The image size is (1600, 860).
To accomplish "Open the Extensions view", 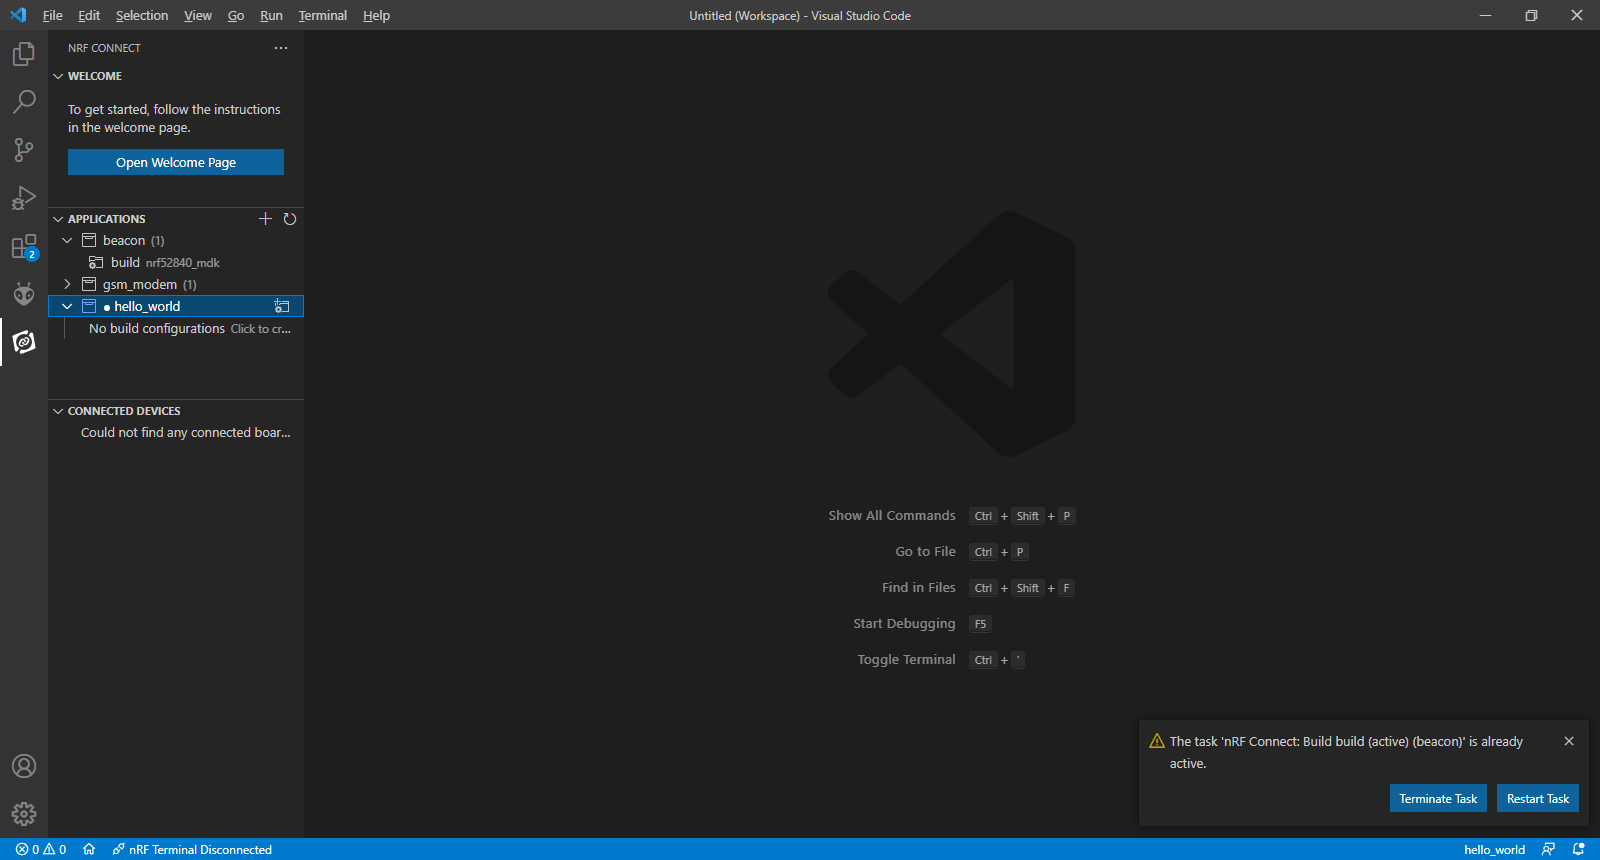I will [24, 246].
